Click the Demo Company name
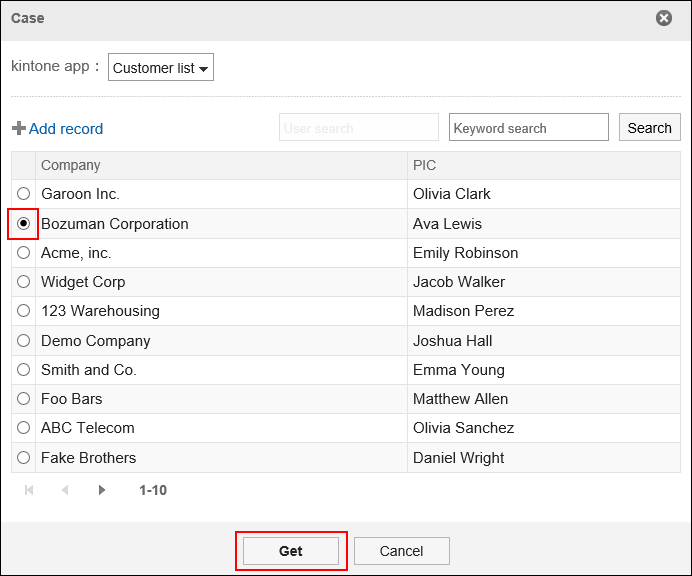This screenshot has width=692, height=576. pos(96,341)
